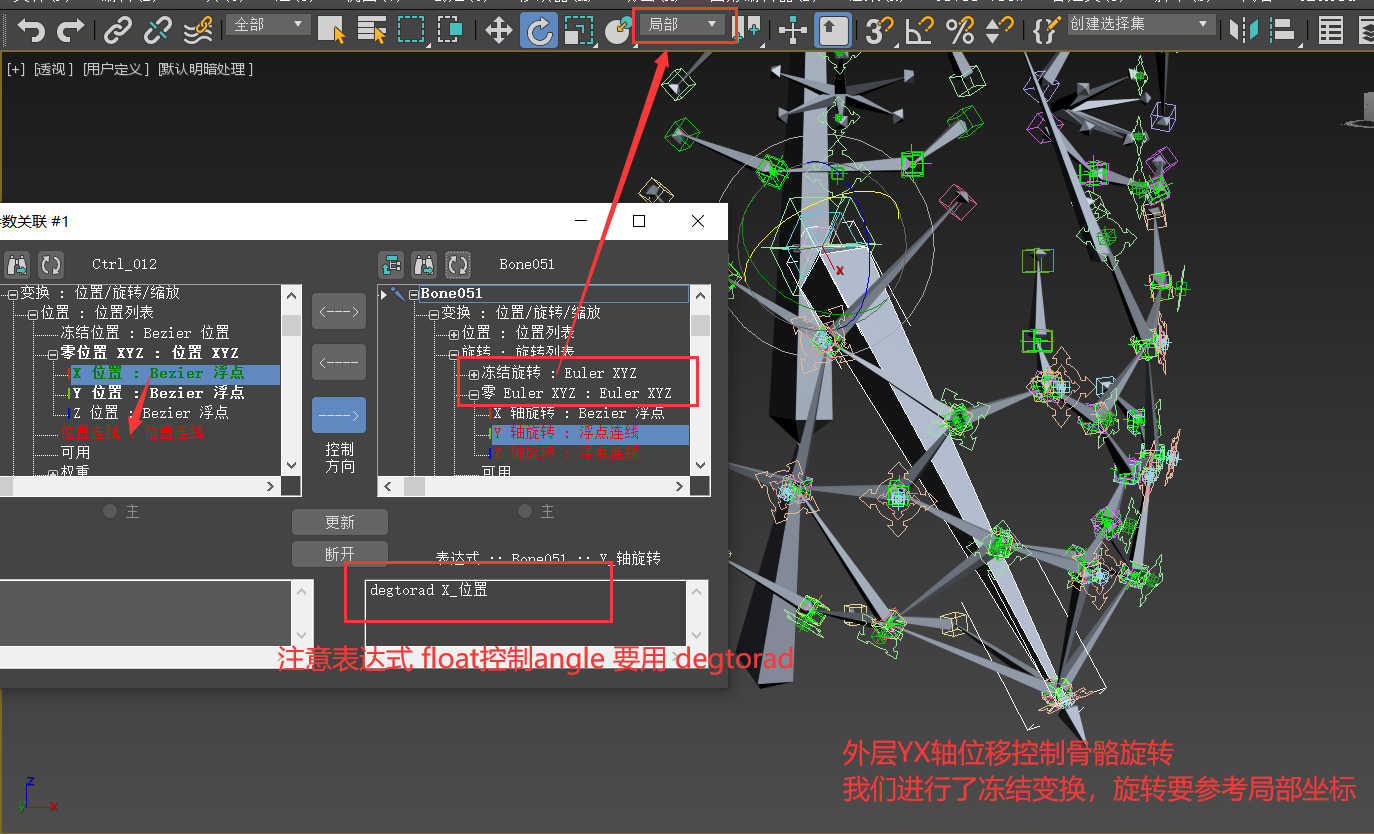1374x834 pixels.
Task: Click show-all-tracks tree icon beside Bone051
Action: coord(391,265)
